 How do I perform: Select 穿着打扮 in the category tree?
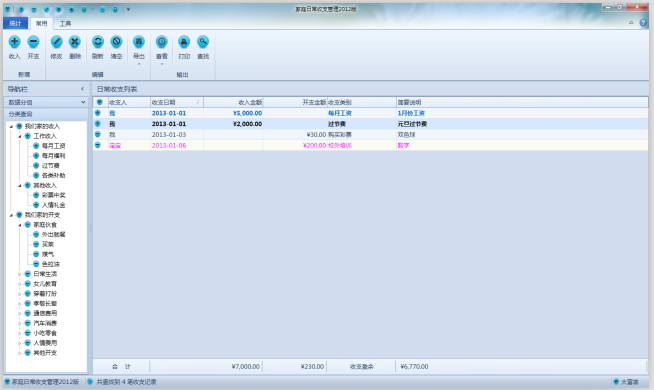pos(45,294)
